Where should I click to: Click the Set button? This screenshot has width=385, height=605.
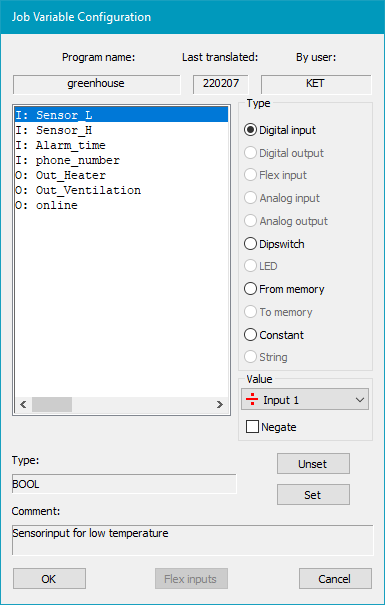pyautogui.click(x=313, y=495)
